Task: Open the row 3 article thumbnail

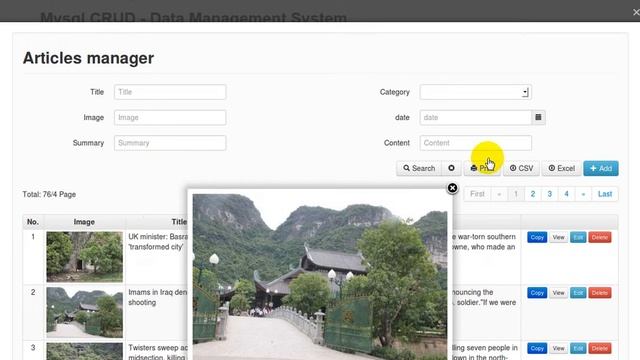Action: click(x=84, y=351)
